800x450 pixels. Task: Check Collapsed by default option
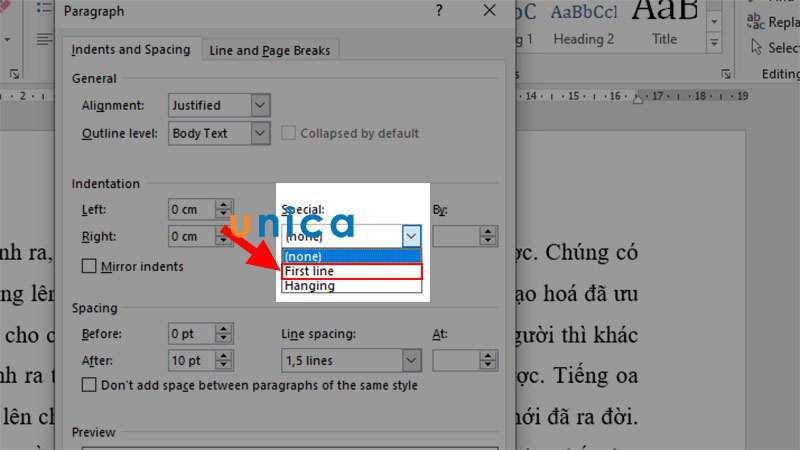point(288,133)
